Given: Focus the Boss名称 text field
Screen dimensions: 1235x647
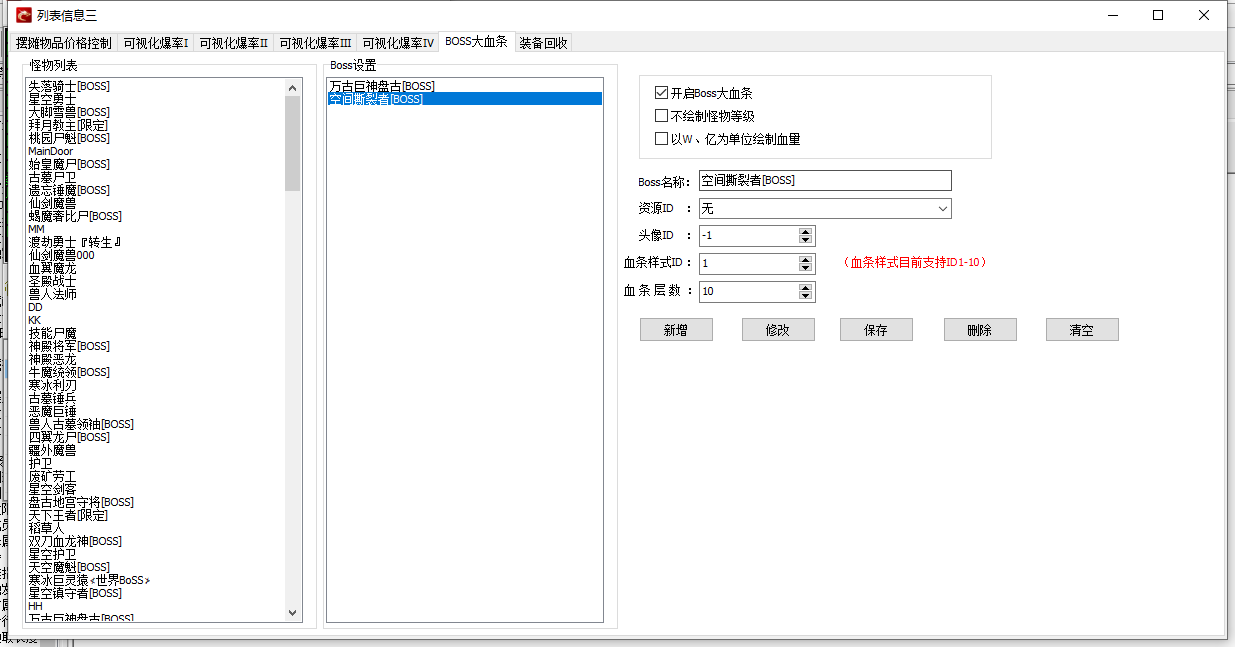Looking at the screenshot, I should tap(824, 181).
